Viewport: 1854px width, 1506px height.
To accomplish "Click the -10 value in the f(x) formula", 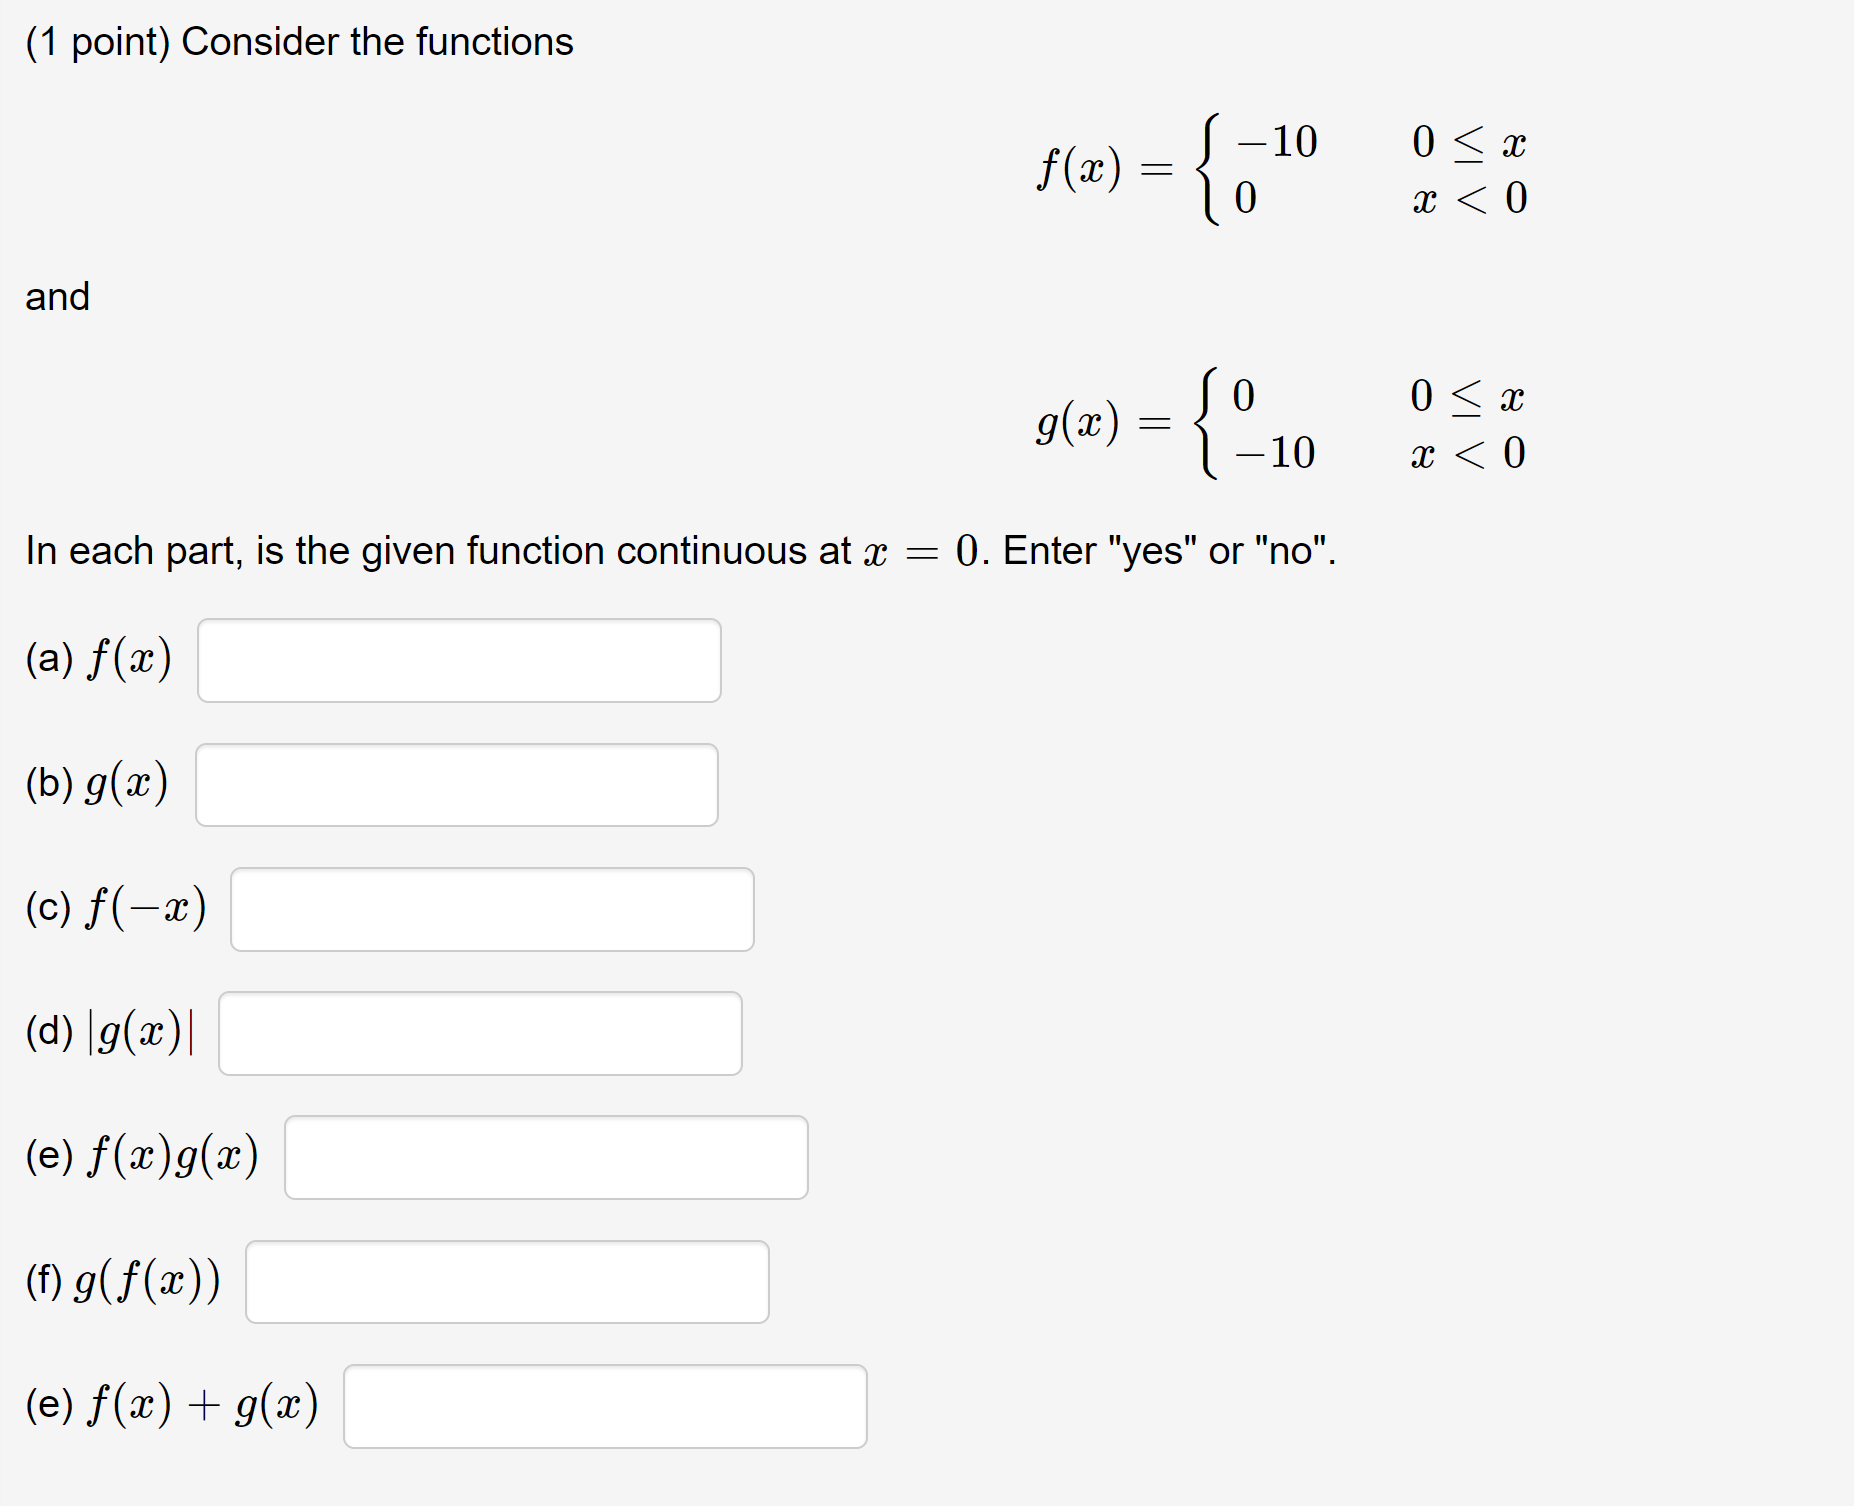I will 1277,142.
